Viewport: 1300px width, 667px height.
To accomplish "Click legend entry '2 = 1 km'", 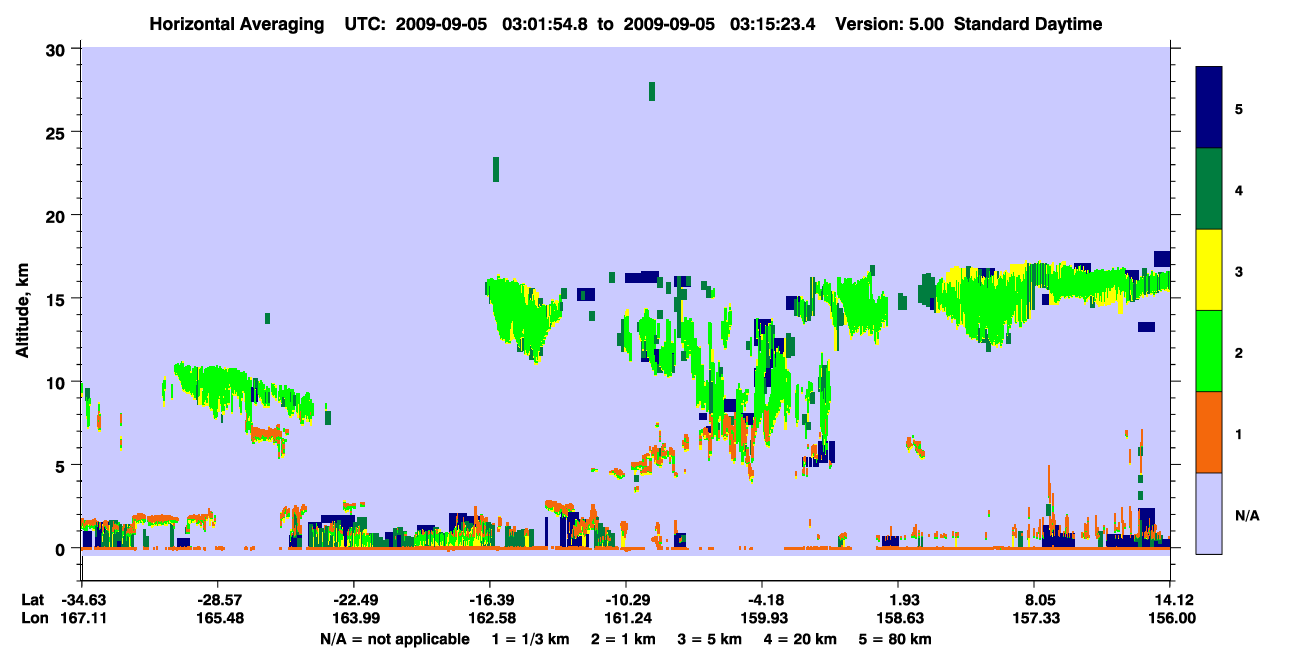I will (623, 639).
